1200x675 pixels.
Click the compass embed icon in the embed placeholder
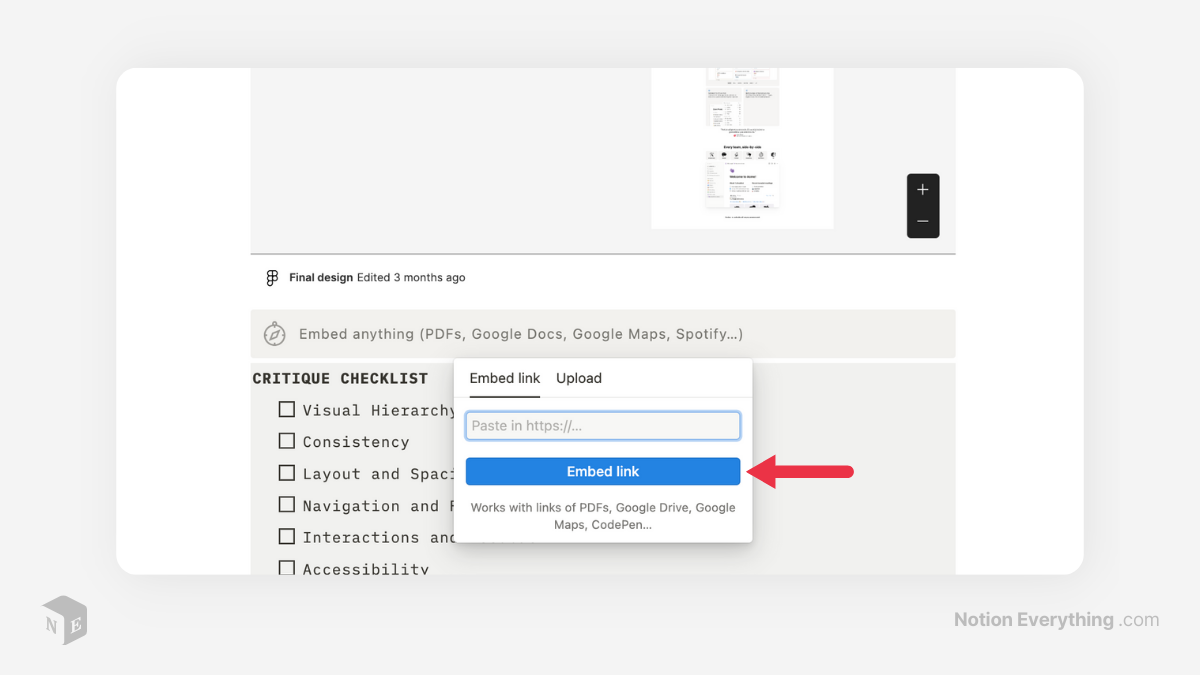(275, 333)
